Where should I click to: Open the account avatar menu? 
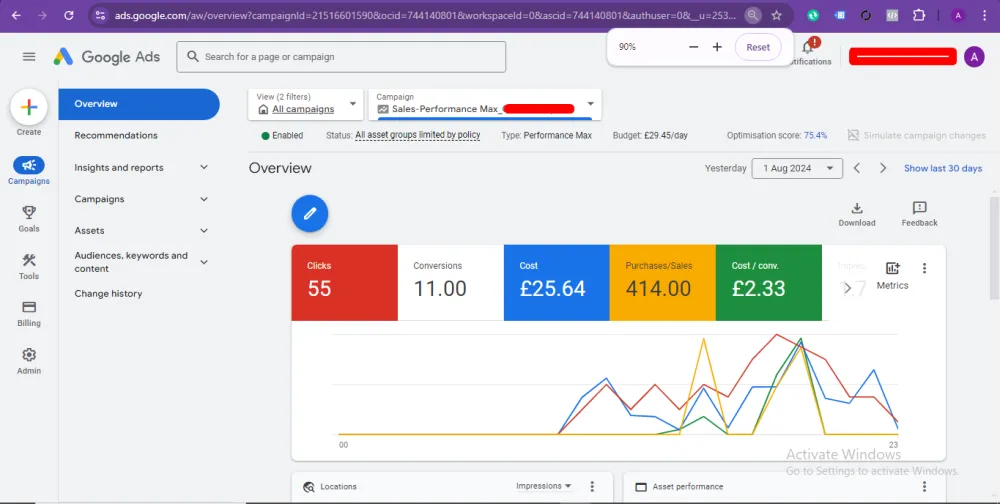pyautogui.click(x=974, y=57)
